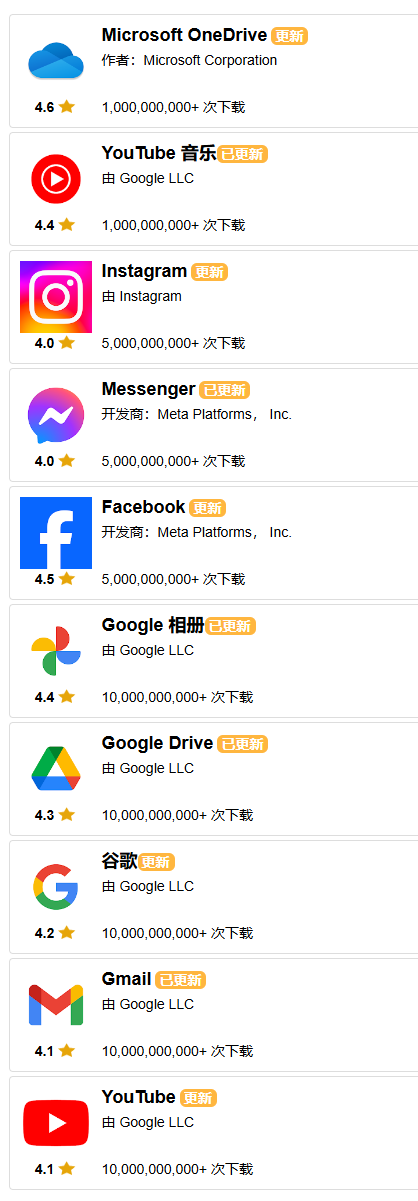This screenshot has height=1201, width=418.
Task: Open the Gmail app title
Action: pyautogui.click(x=126, y=979)
